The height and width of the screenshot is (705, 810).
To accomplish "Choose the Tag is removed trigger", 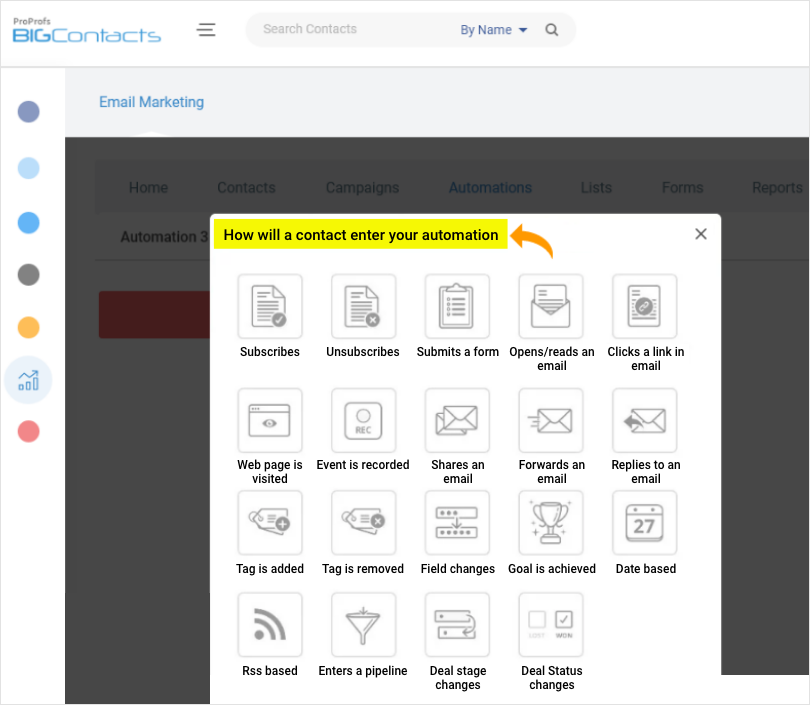I will point(363,523).
